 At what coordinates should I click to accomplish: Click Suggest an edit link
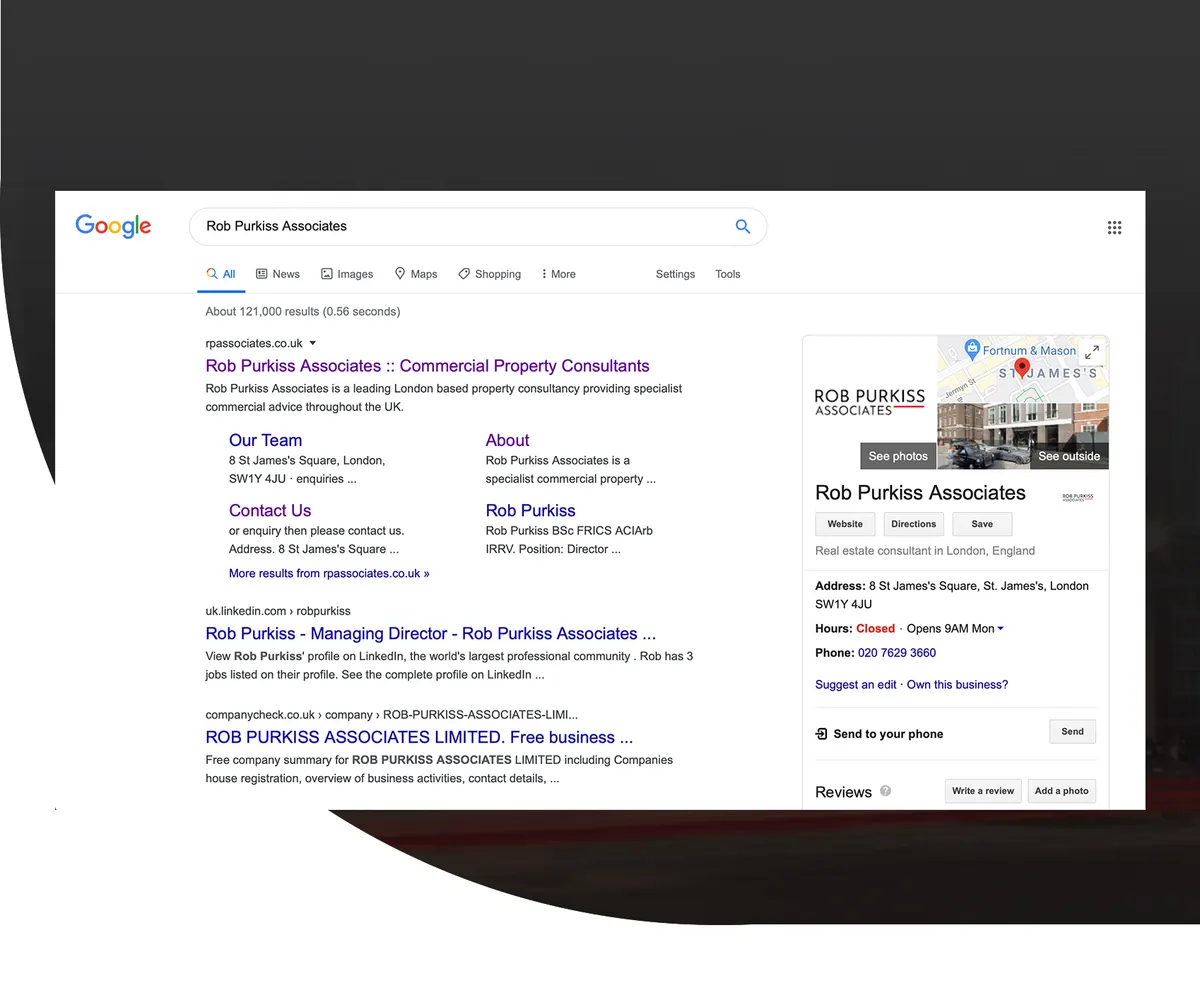point(856,685)
